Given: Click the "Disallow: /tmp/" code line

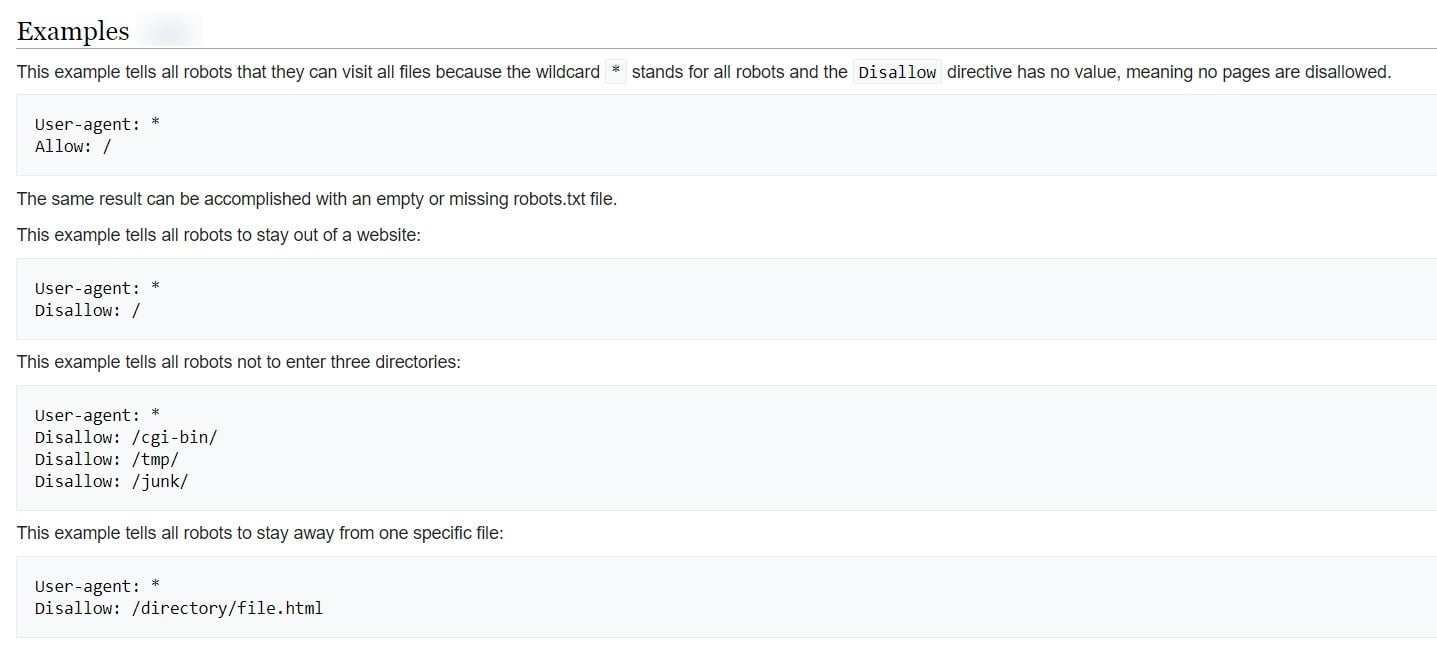Looking at the screenshot, I should point(107,459).
